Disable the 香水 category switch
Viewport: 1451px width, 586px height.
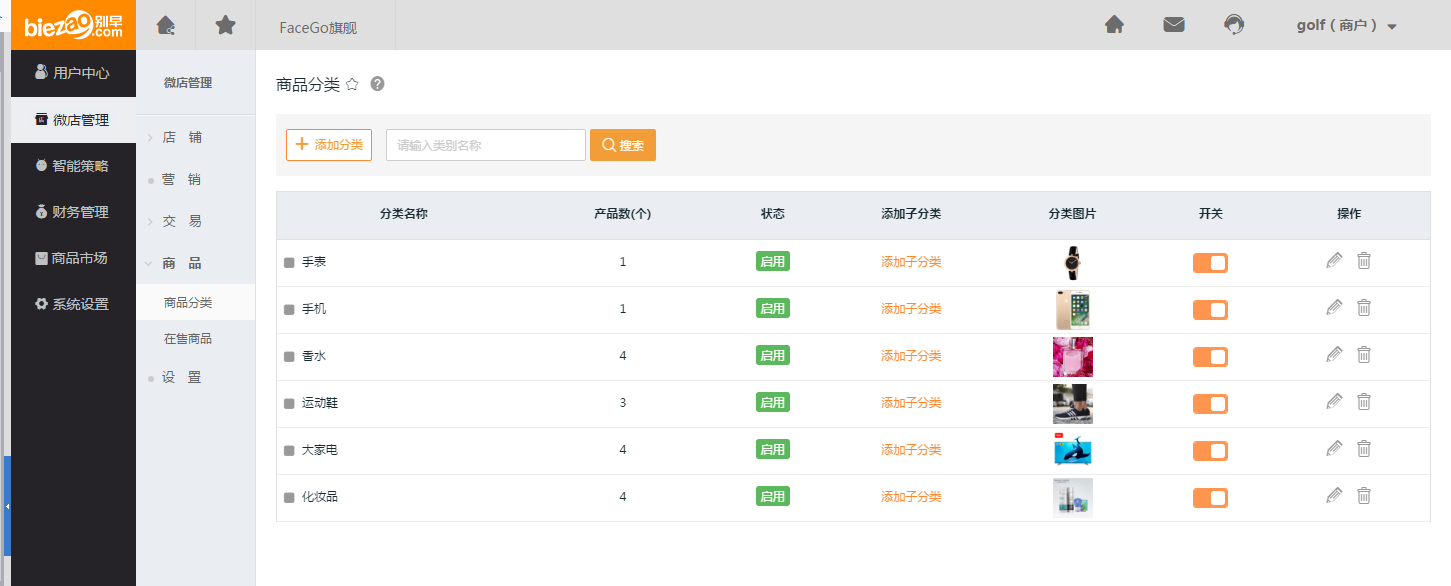point(1210,357)
